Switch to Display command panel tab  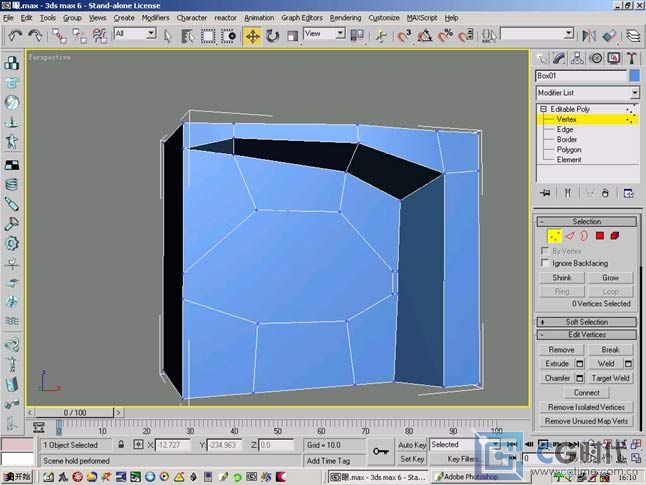tap(614, 59)
